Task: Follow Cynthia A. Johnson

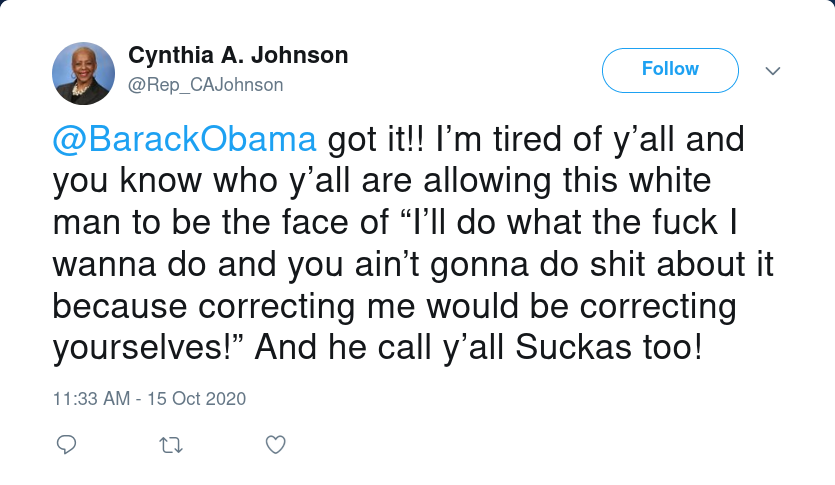Action: [x=670, y=69]
